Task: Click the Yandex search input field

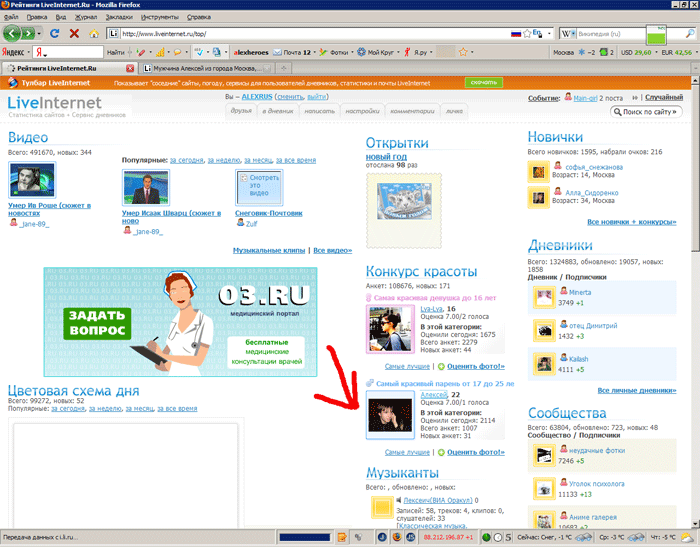Action: [x=68, y=52]
